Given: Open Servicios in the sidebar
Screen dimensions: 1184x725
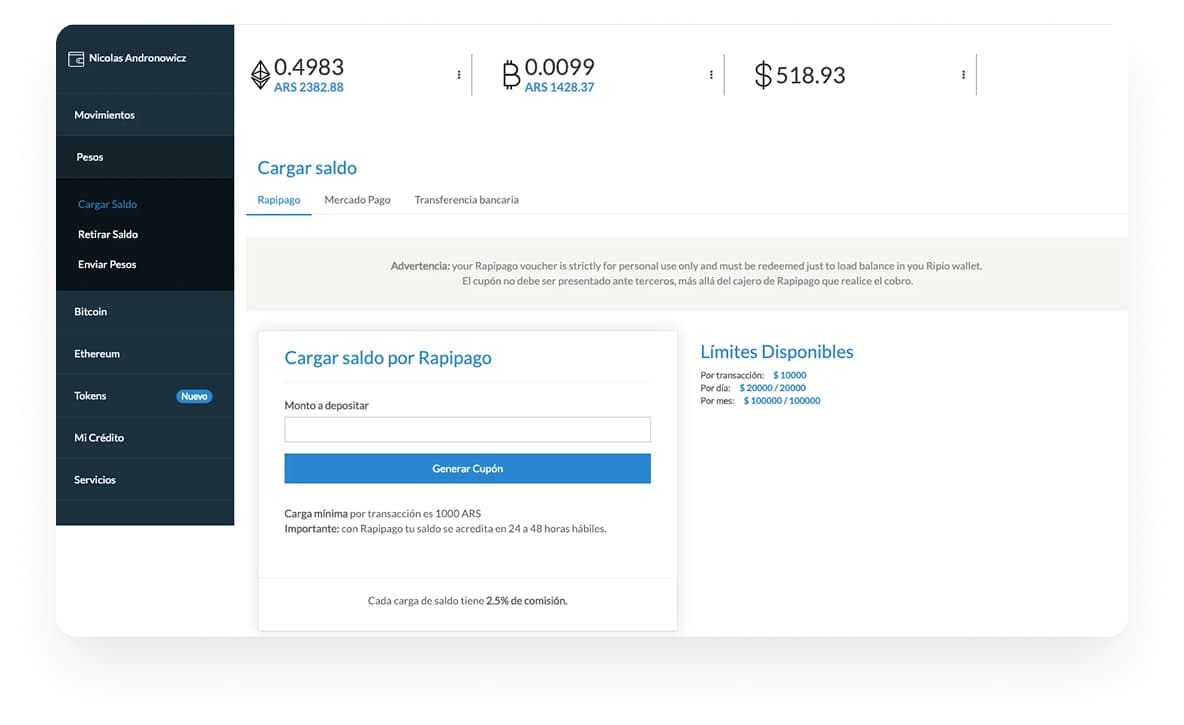Looking at the screenshot, I should (x=145, y=480).
